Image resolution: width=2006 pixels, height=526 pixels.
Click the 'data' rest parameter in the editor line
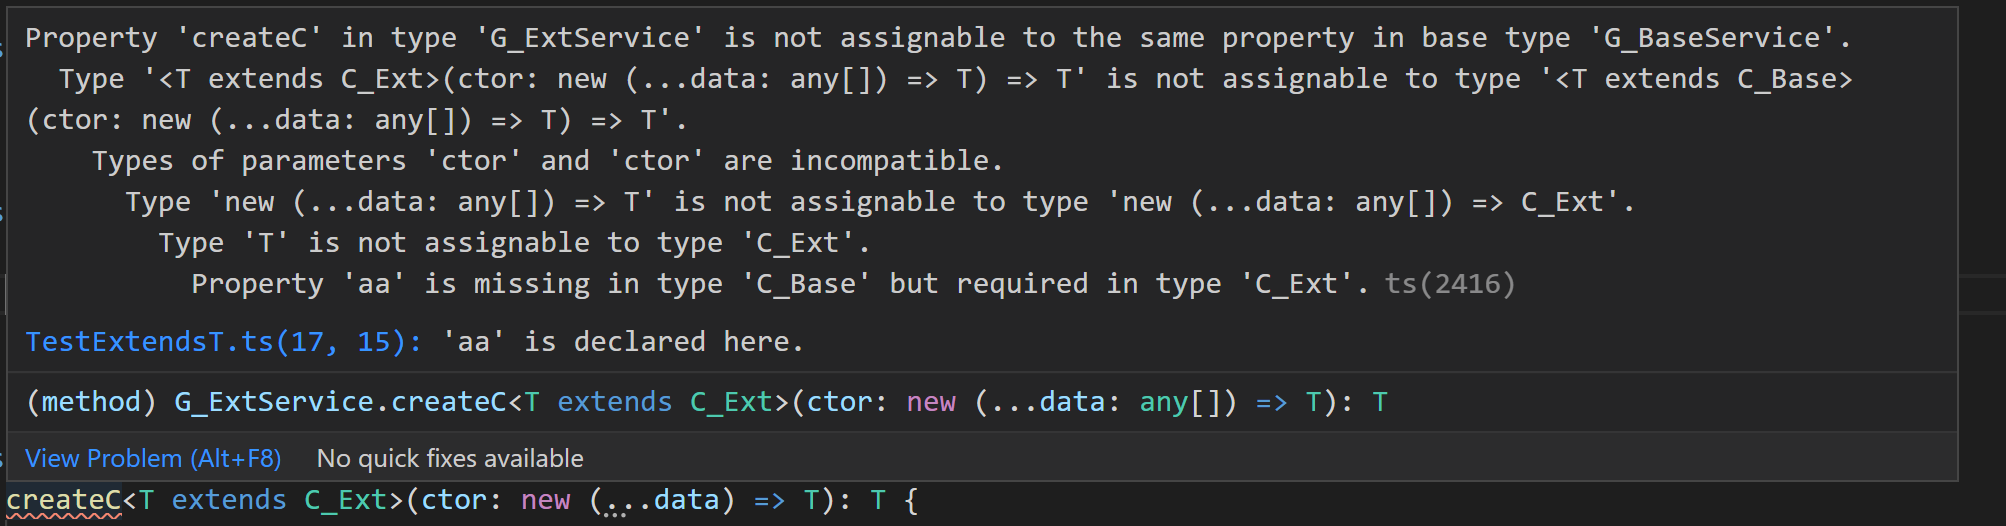click(x=686, y=500)
